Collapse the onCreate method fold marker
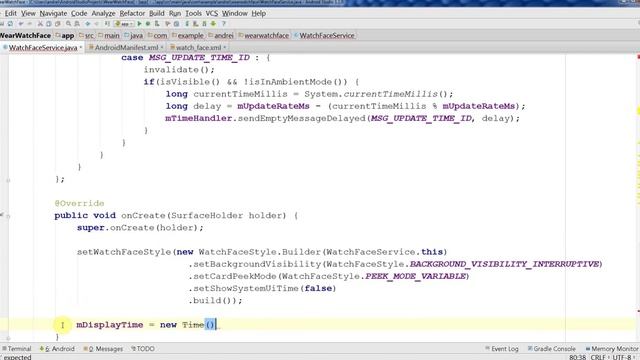Image resolution: width=640 pixels, height=360 pixels. click(8, 216)
